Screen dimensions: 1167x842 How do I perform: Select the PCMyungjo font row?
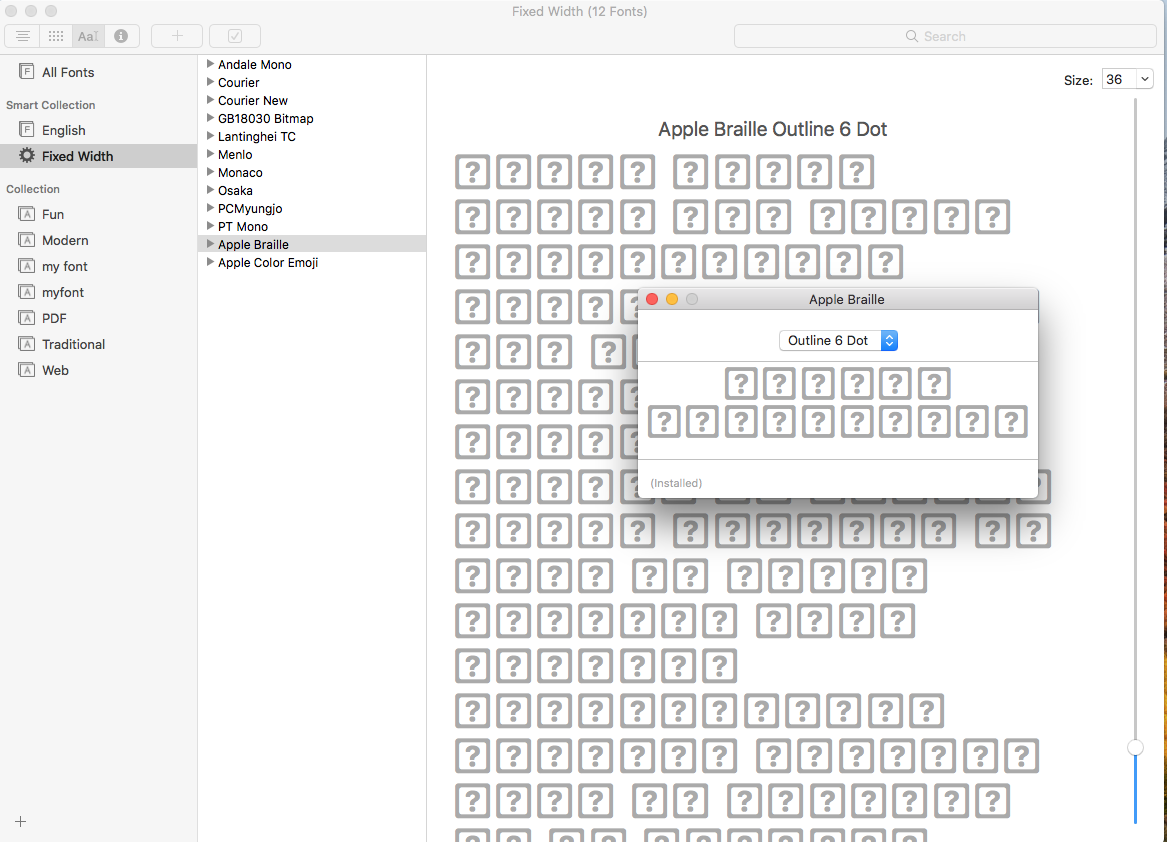312,208
